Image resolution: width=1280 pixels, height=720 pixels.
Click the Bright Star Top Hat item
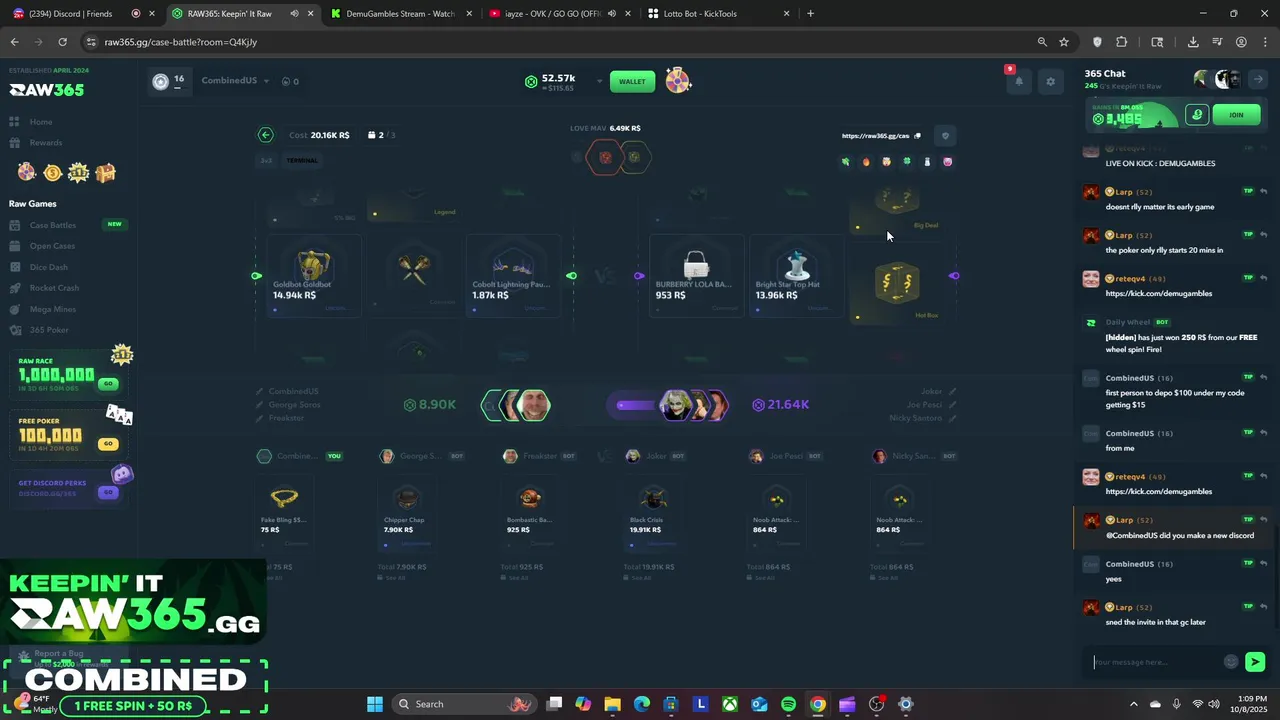(796, 276)
